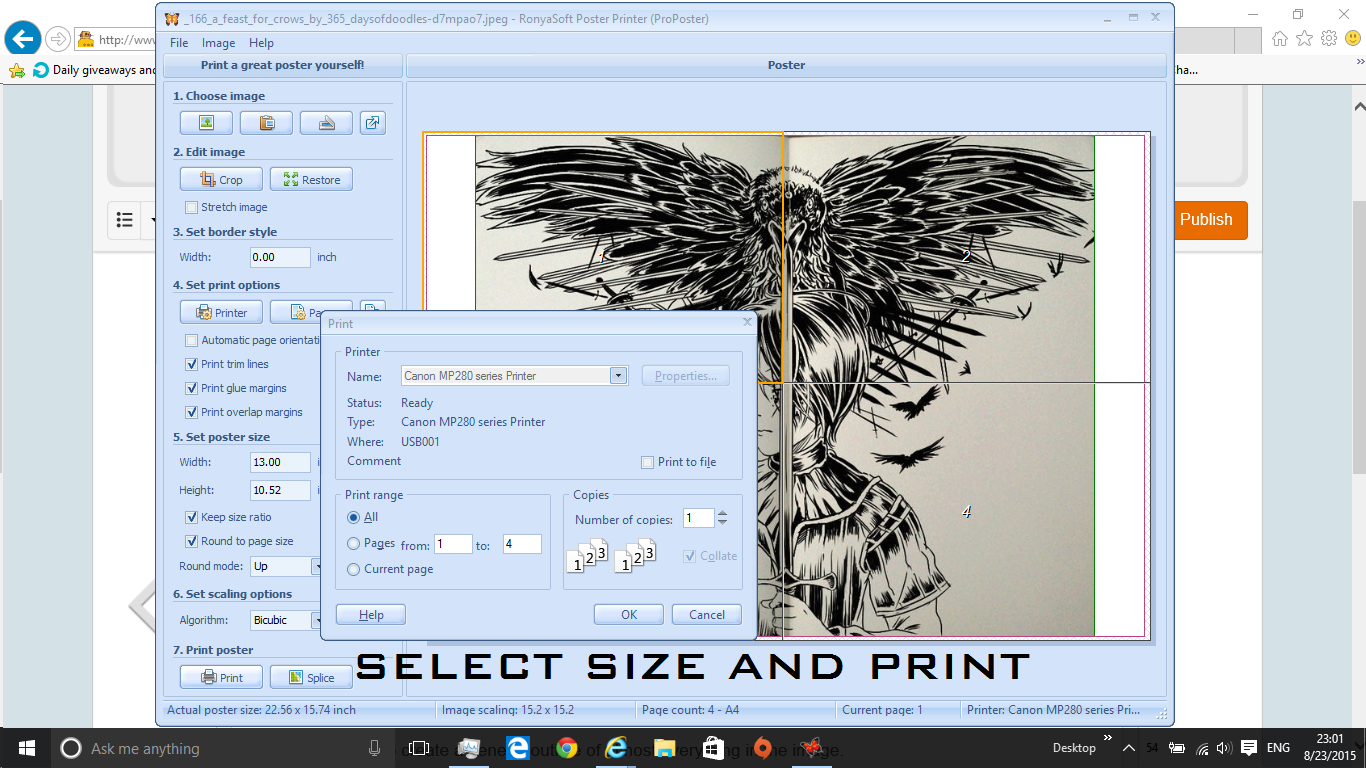The height and width of the screenshot is (768, 1366).
Task: Check Print to file option
Action: (x=648, y=462)
